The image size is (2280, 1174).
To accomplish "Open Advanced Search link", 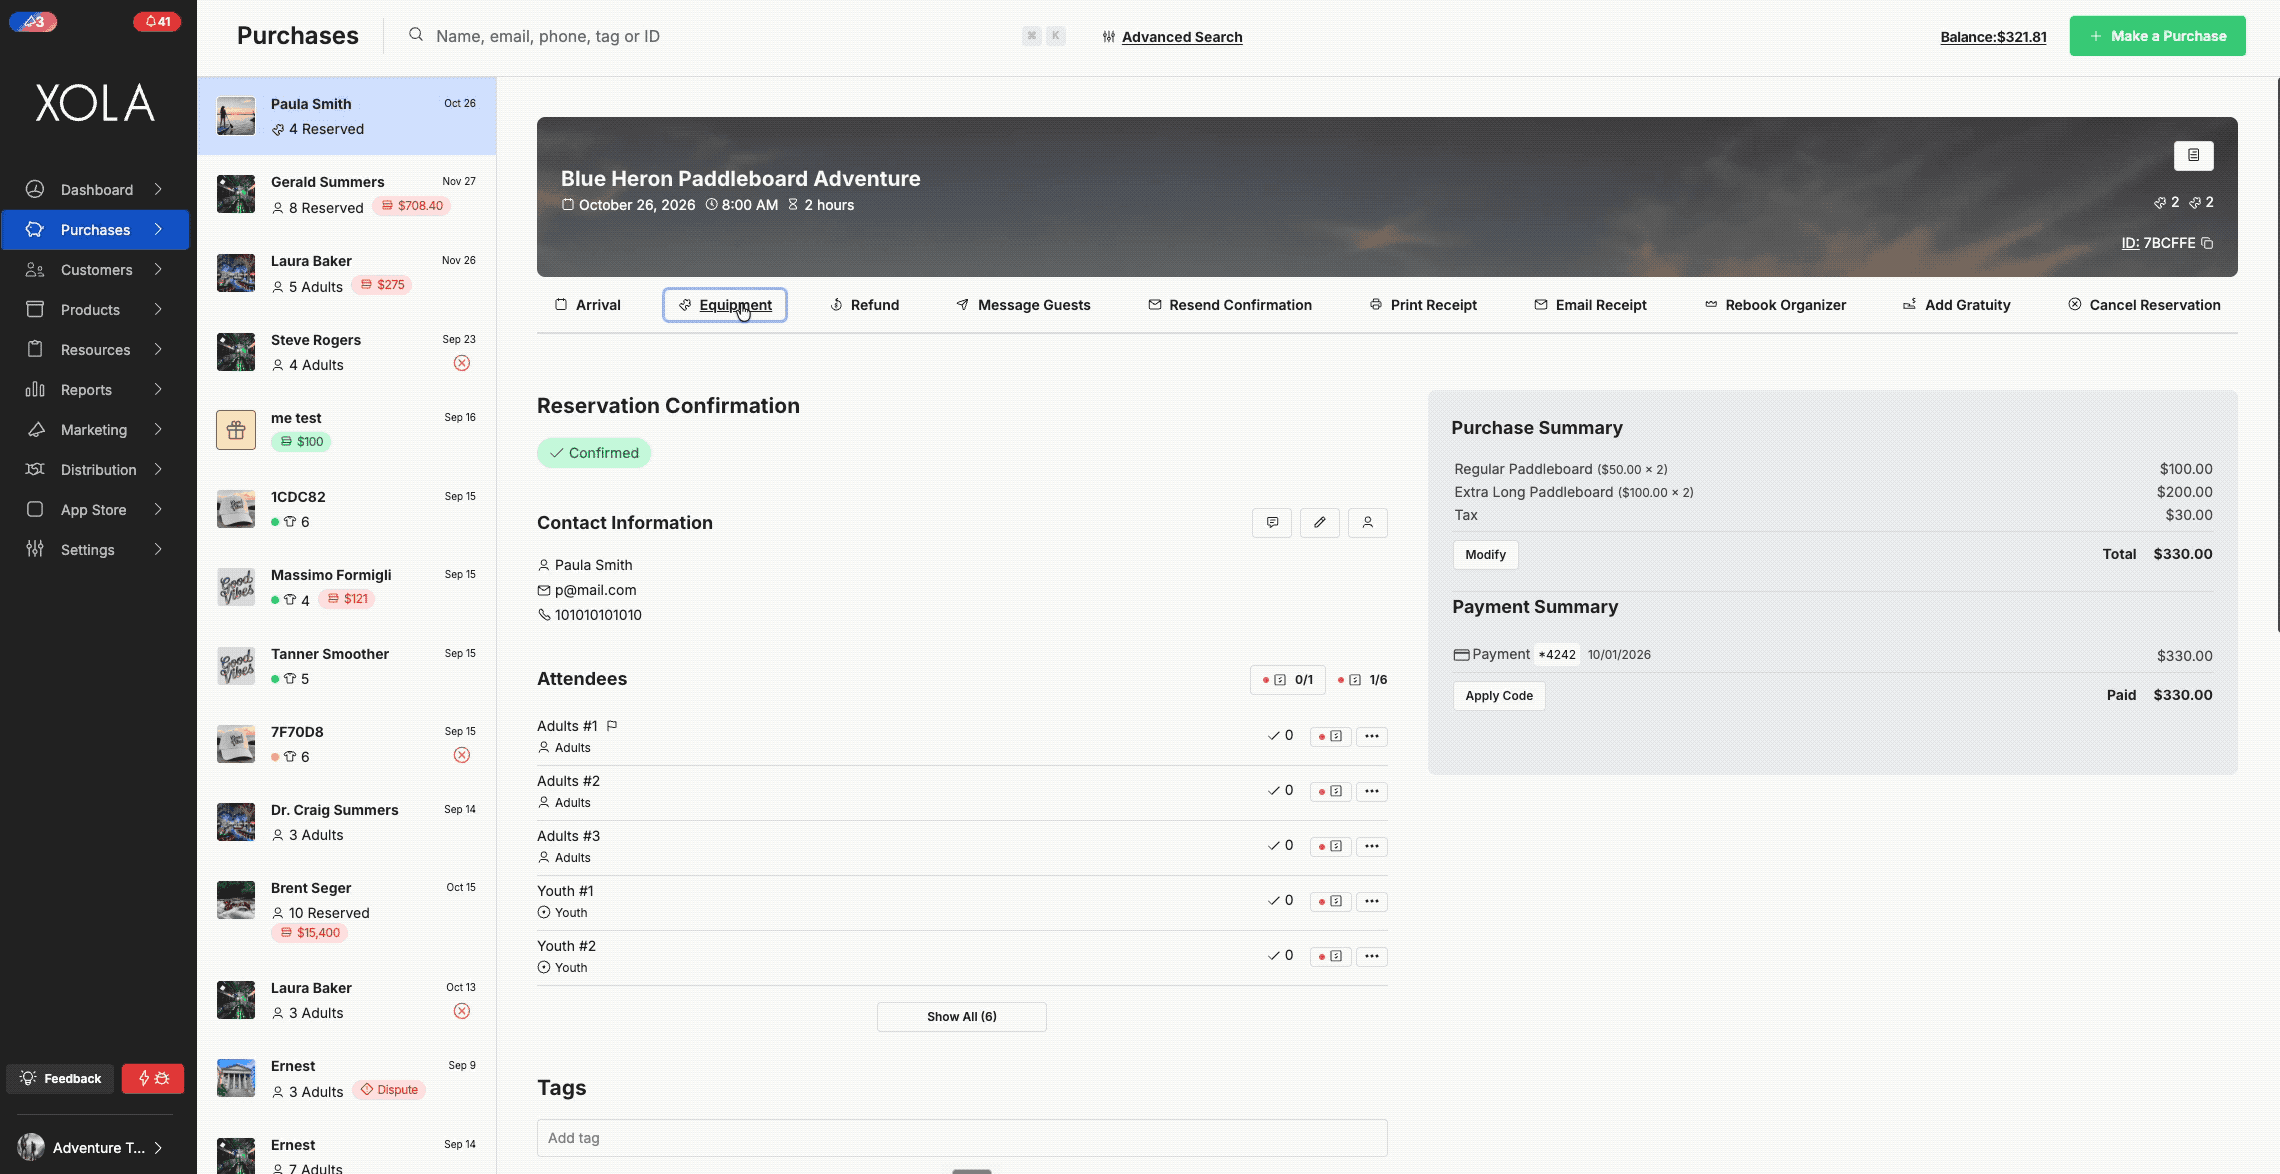I will 1182,37.
